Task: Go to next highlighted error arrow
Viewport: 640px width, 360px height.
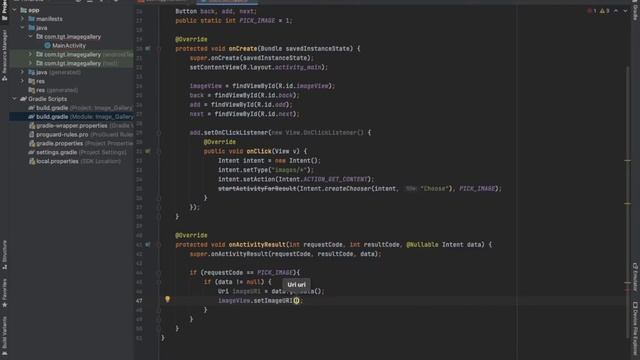Action: tap(625, 11)
